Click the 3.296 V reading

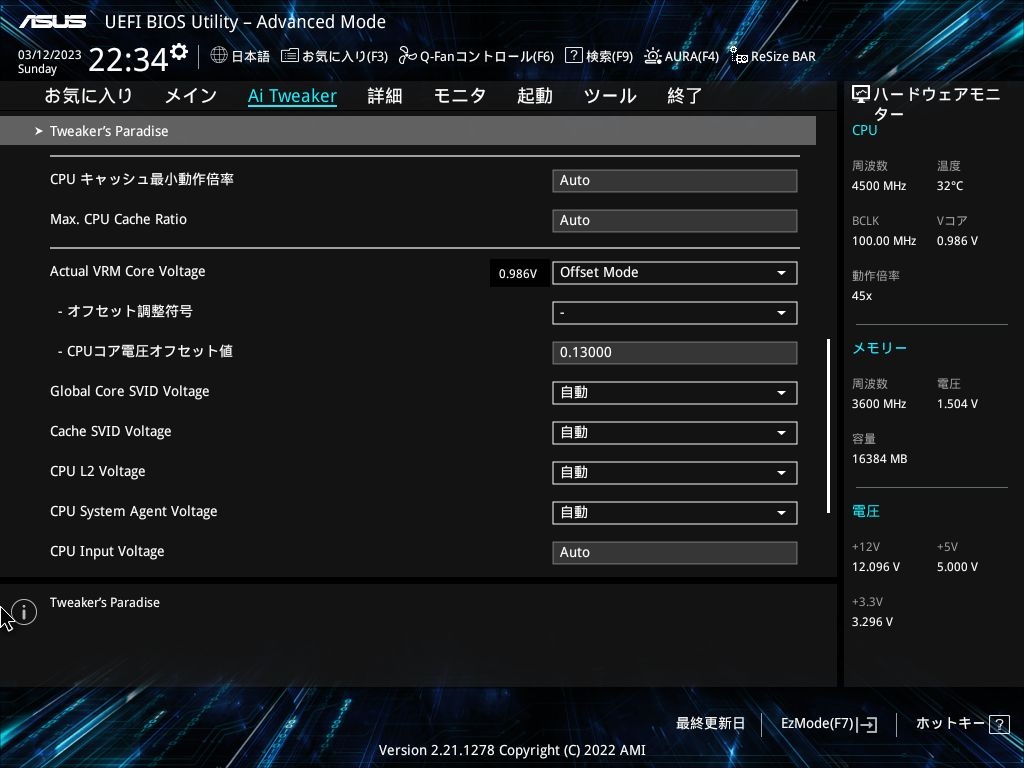tap(872, 622)
